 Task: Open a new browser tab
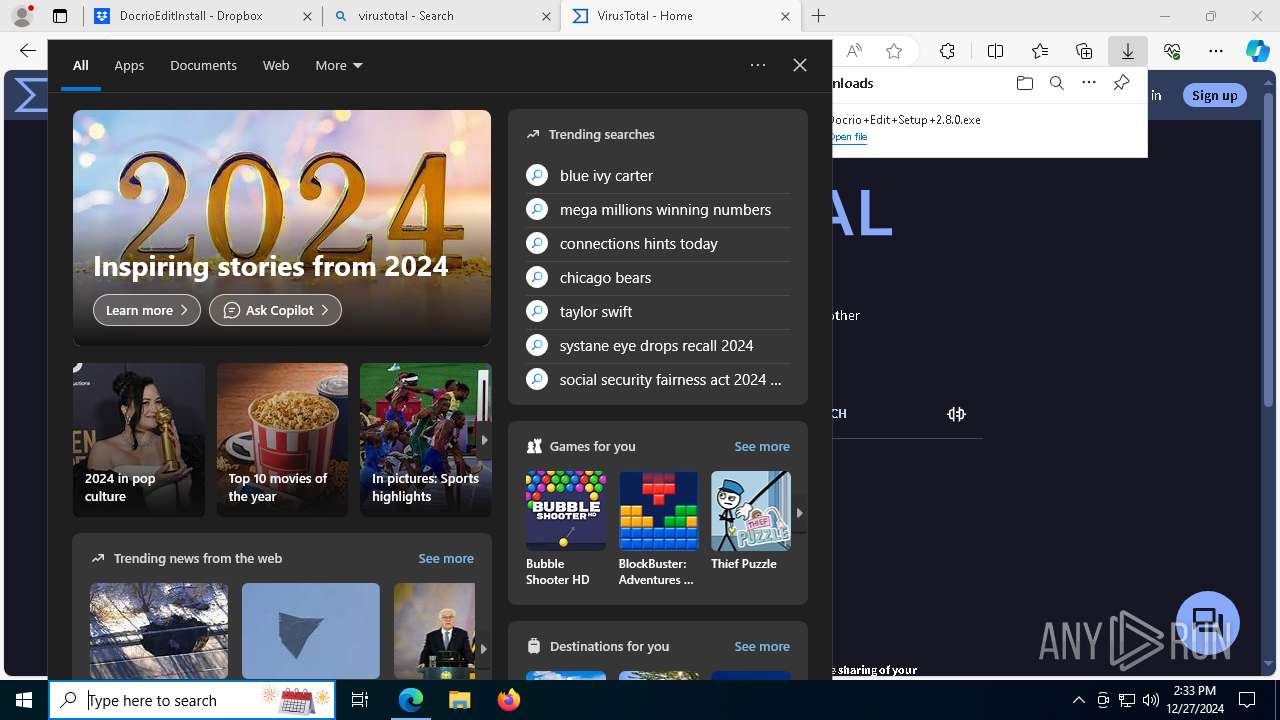(x=819, y=16)
